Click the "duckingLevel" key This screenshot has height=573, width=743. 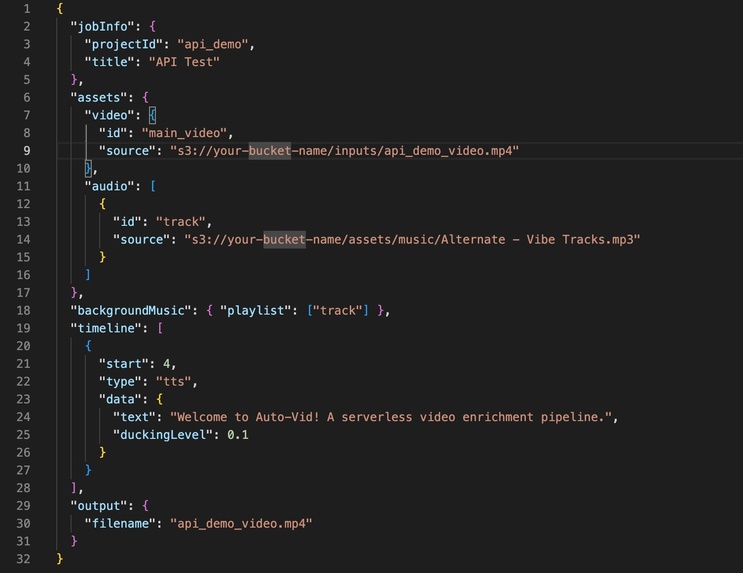pyautogui.click(x=163, y=435)
